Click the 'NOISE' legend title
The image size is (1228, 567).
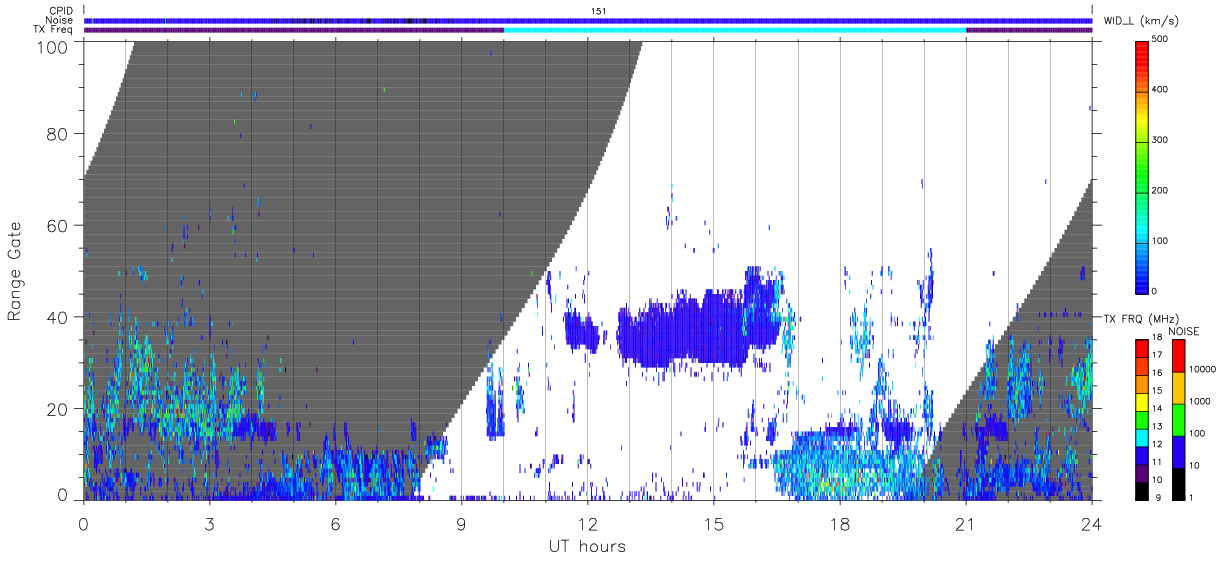pyautogui.click(x=1183, y=330)
